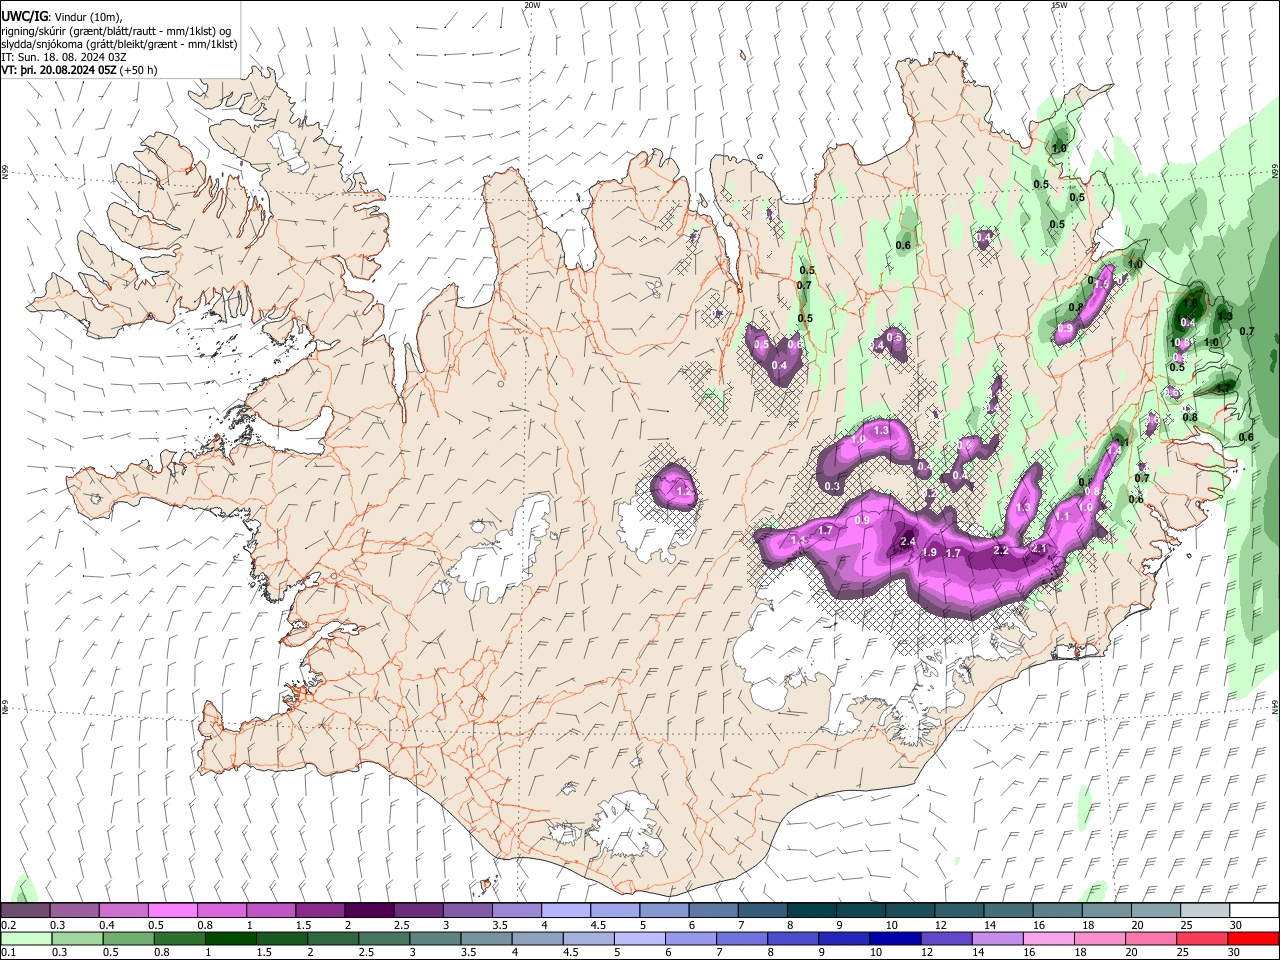This screenshot has width=1280, height=960.
Task: Click the '20W' longitude label
Action: 533,5
